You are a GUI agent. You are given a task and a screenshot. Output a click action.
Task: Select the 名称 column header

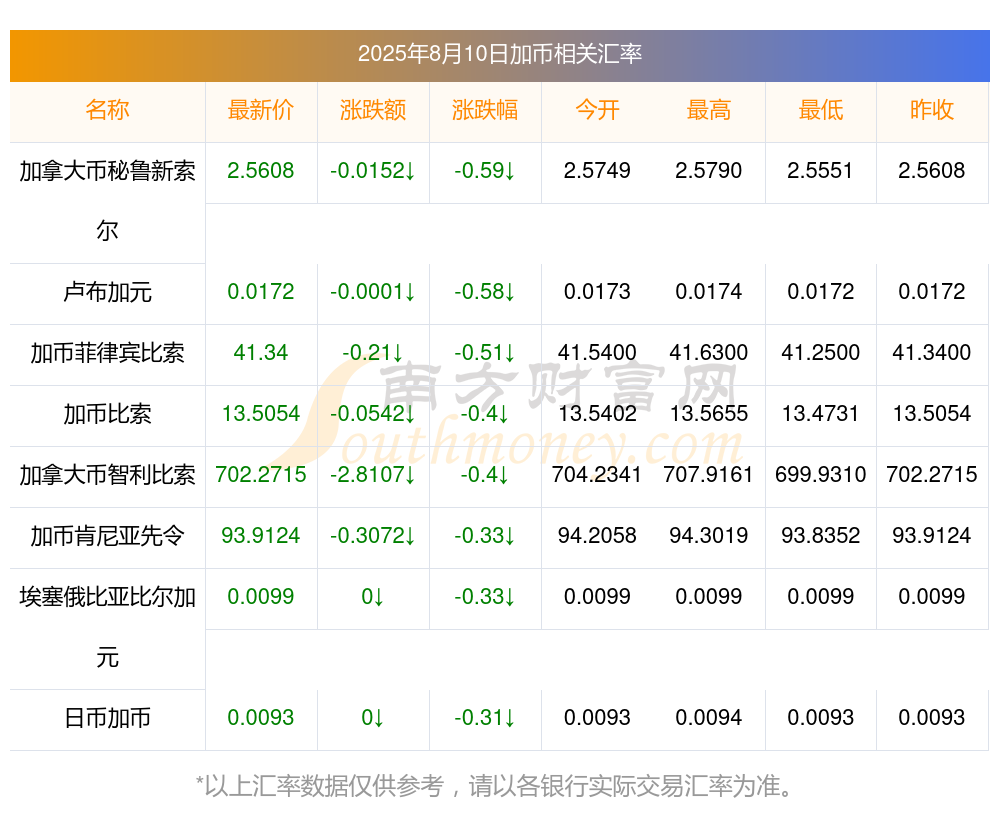tap(107, 110)
